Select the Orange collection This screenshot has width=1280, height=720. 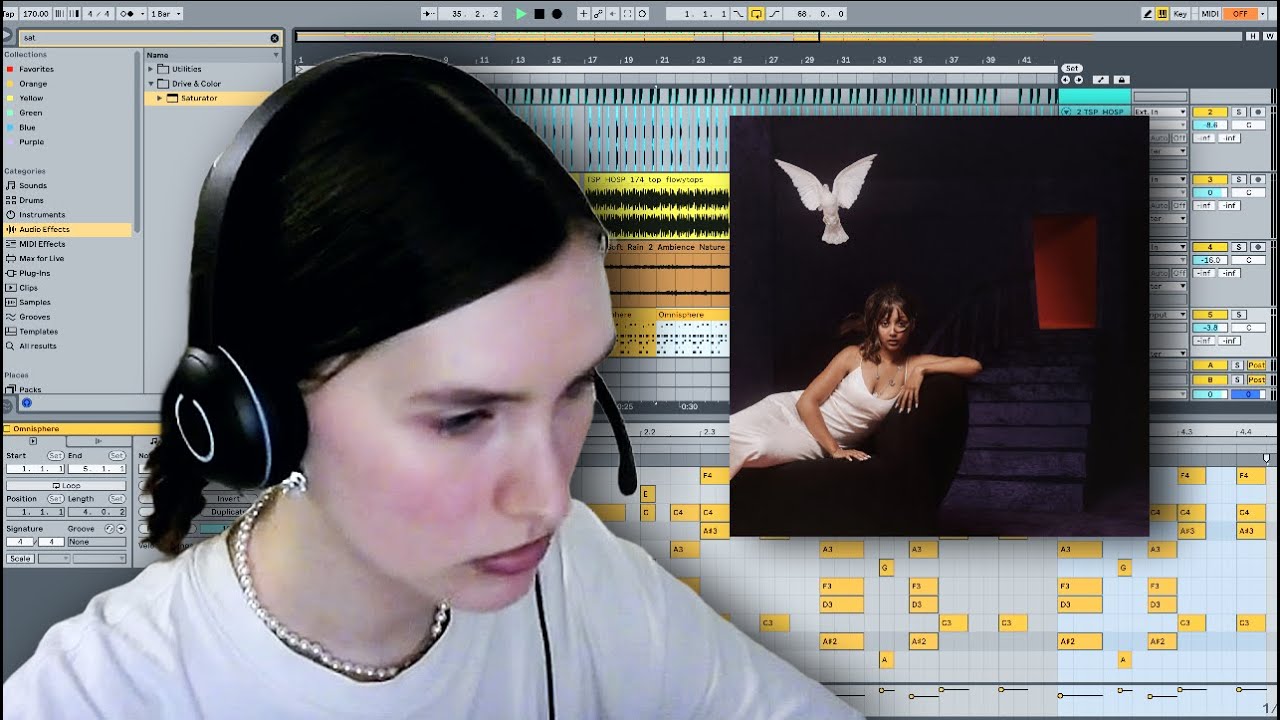tap(33, 84)
